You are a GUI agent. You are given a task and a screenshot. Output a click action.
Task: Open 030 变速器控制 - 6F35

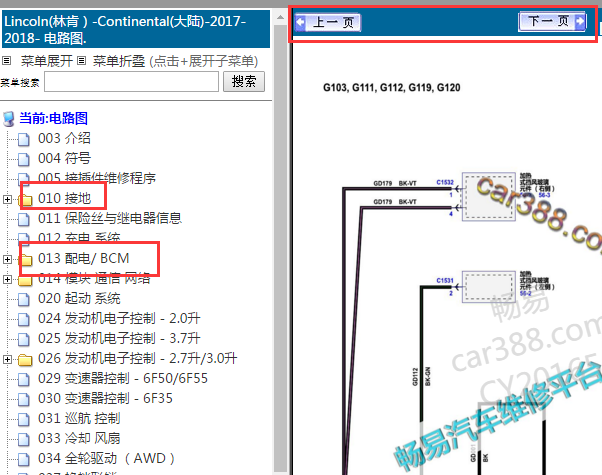point(105,398)
